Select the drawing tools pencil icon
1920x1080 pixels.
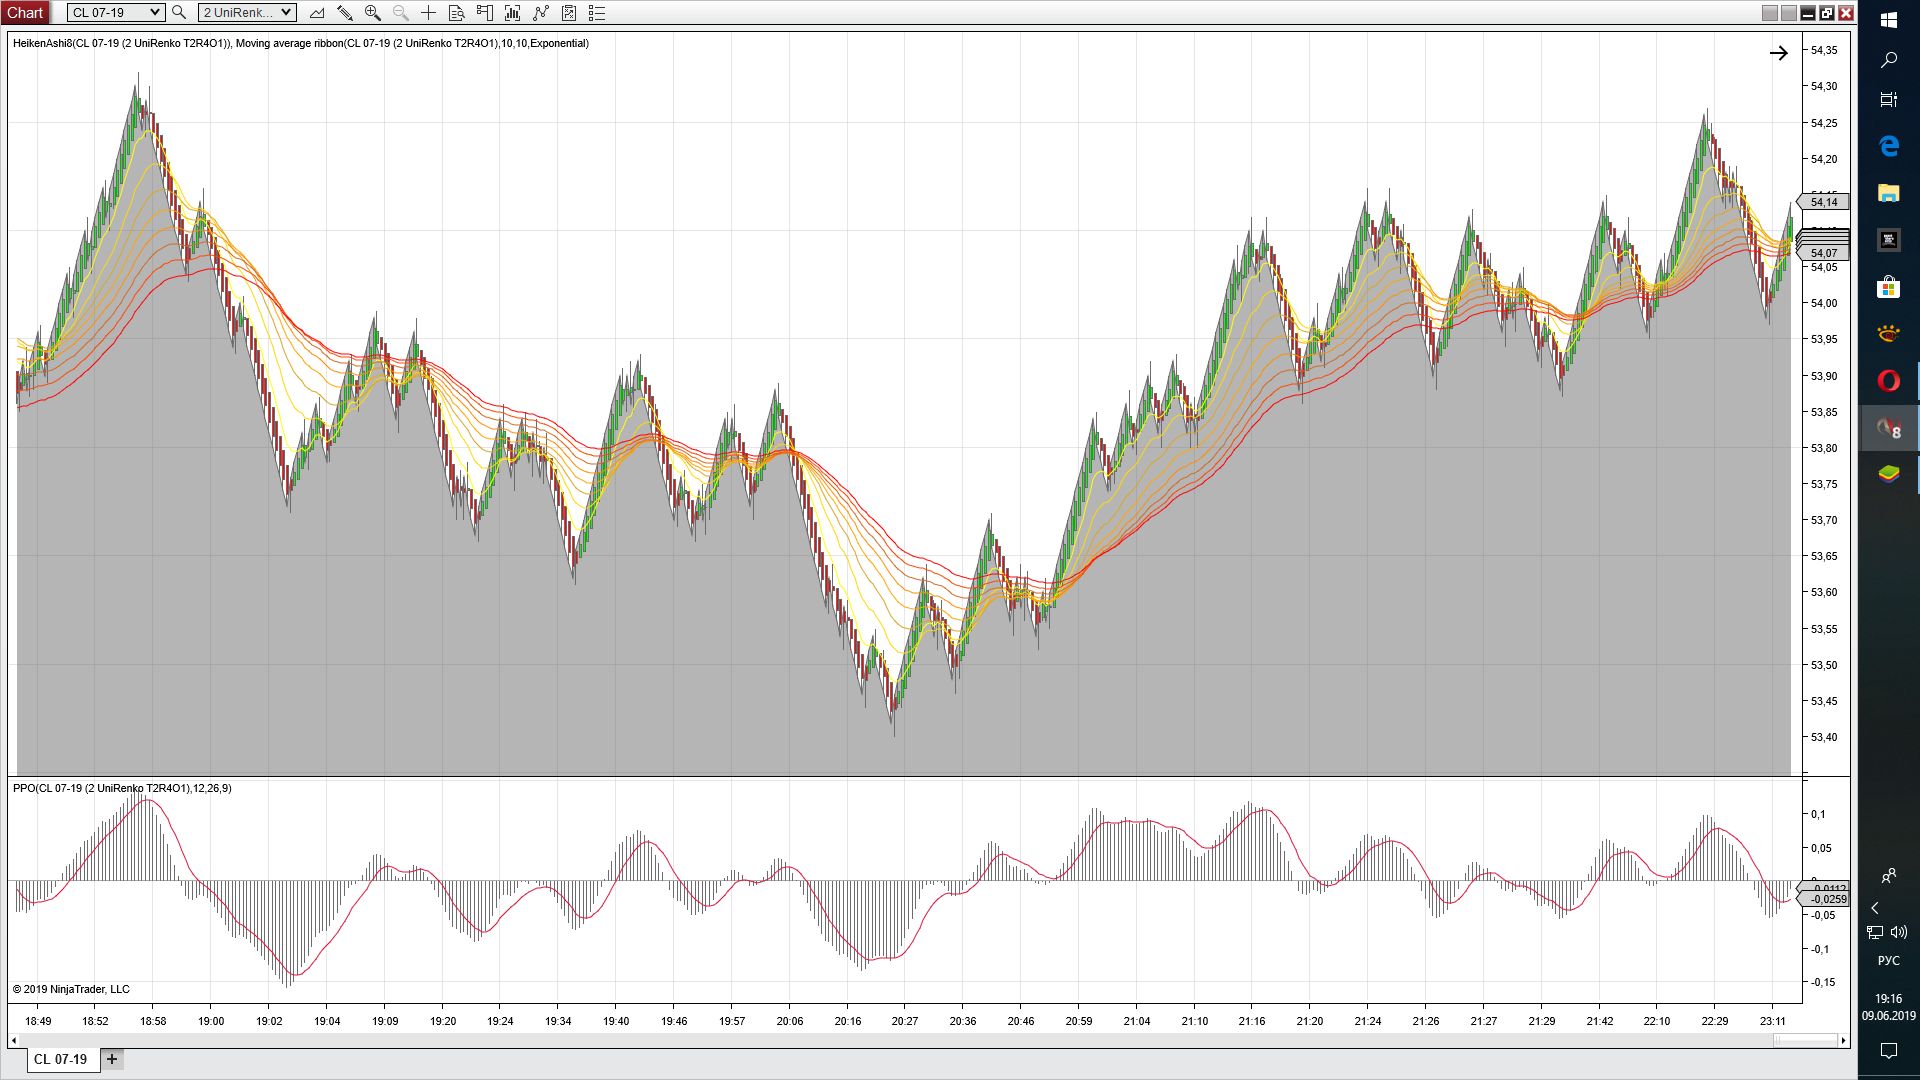(344, 13)
